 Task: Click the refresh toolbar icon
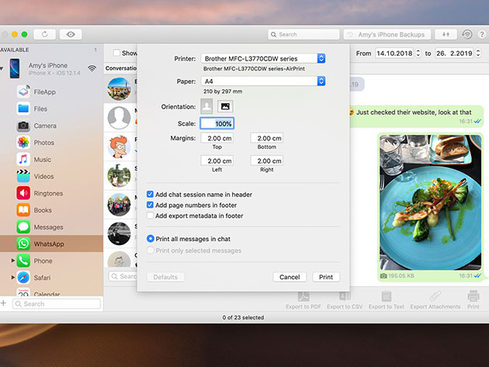pyautogui.click(x=45, y=34)
